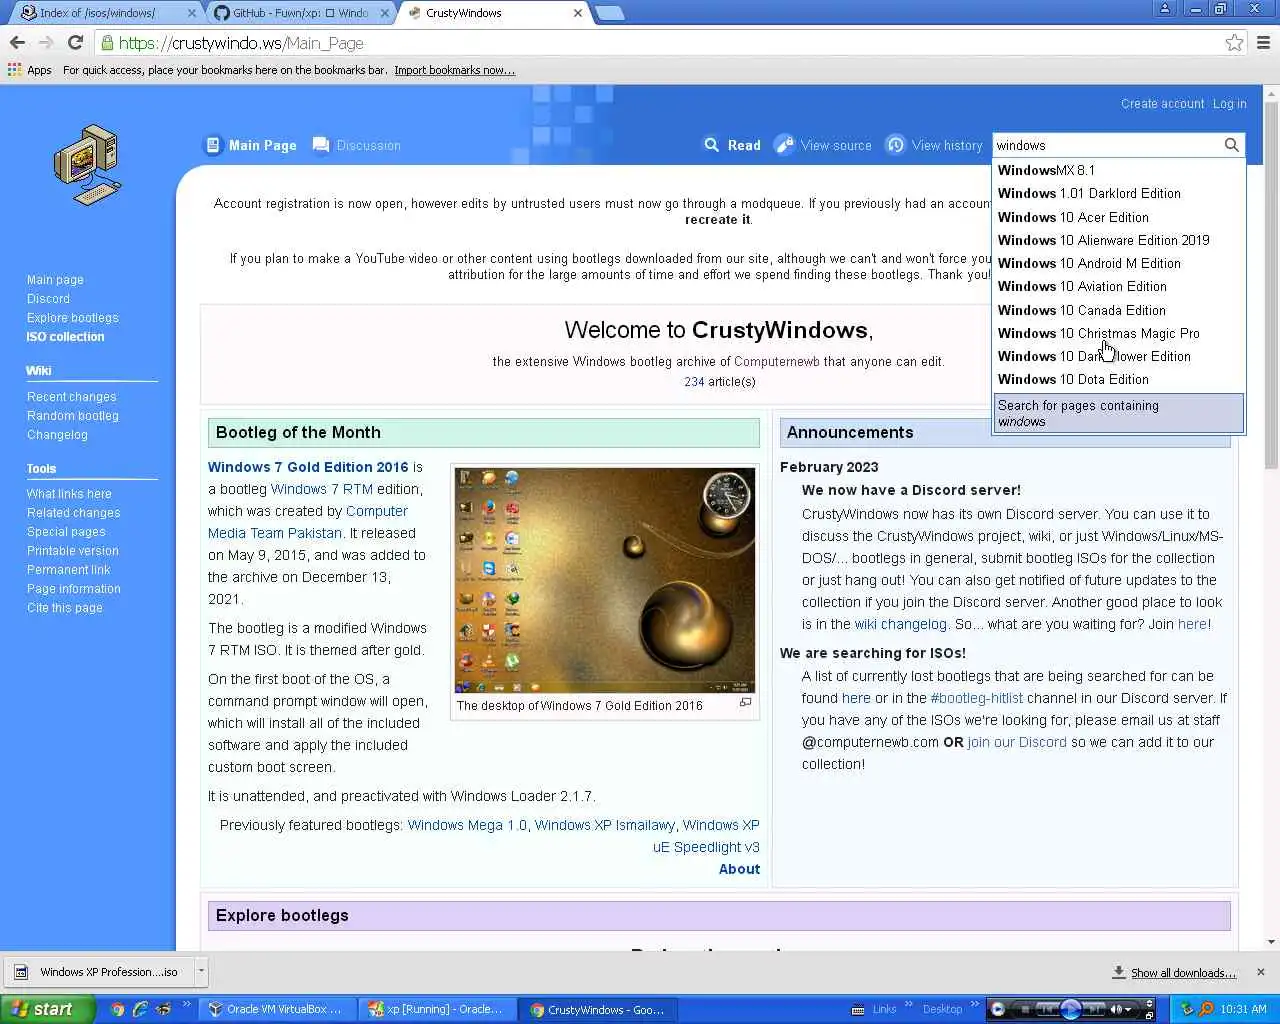Click the orange magnifier tray icon
The height and width of the screenshot is (1024, 1280).
pyautogui.click(x=1206, y=1009)
